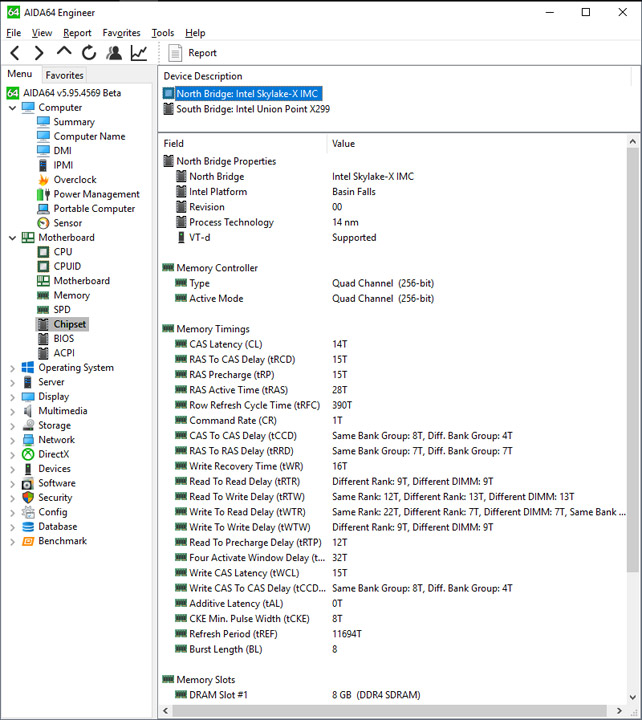Collapse the Computer branch
The height and width of the screenshot is (720, 642).
coord(12,108)
